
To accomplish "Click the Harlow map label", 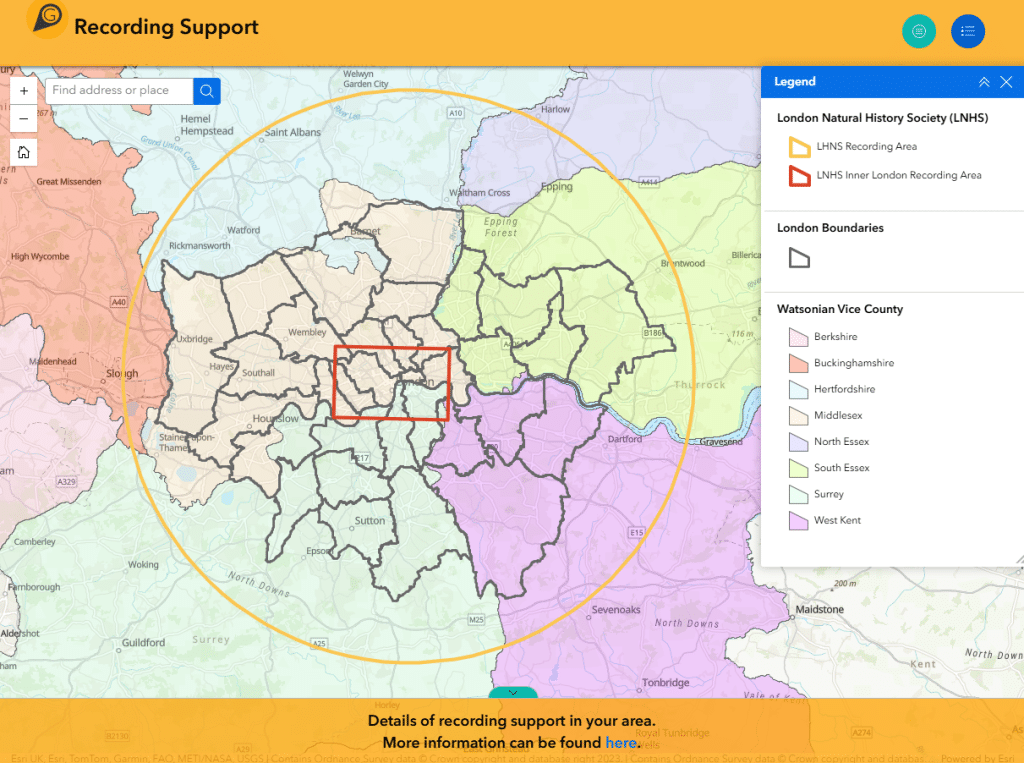I will pos(555,109).
